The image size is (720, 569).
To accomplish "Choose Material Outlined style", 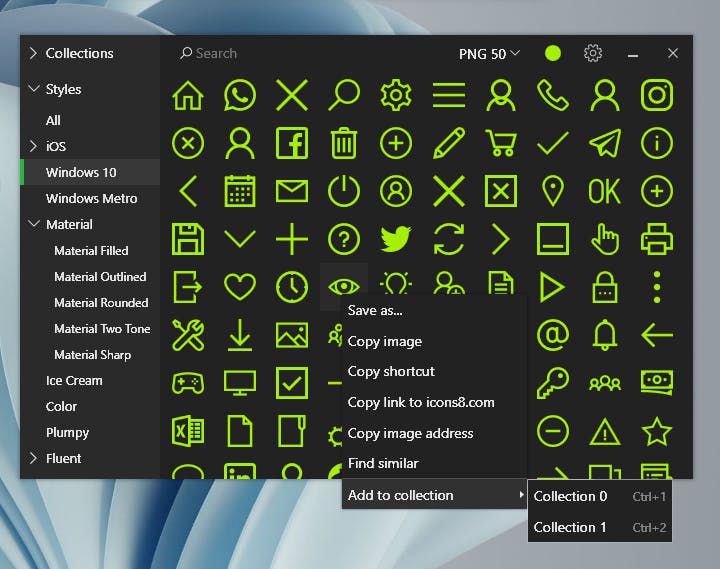I will (90, 276).
